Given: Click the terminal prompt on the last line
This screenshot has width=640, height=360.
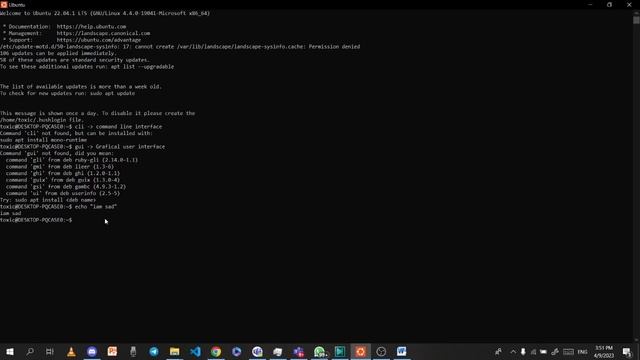Looking at the screenshot, I should point(36,220).
